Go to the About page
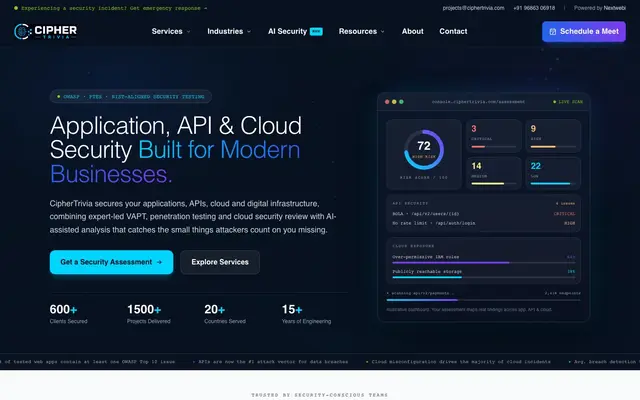This screenshot has width=640, height=400. pyautogui.click(x=412, y=31)
